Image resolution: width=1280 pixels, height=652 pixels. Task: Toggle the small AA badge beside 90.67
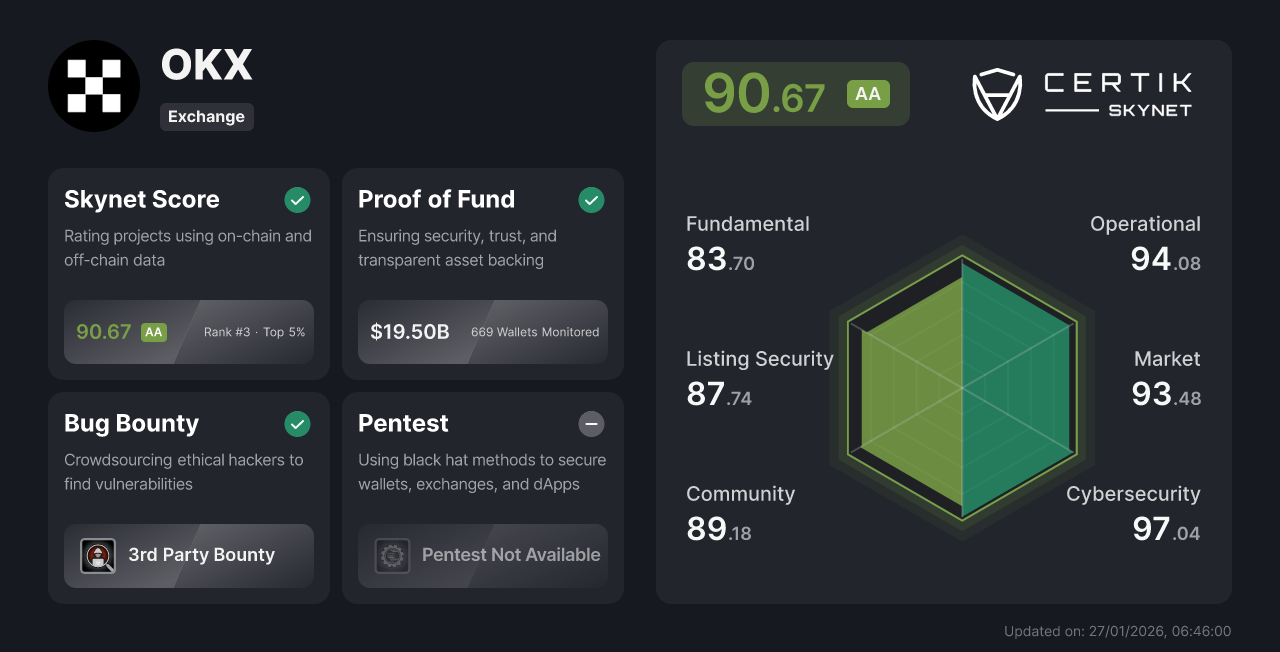click(x=156, y=331)
